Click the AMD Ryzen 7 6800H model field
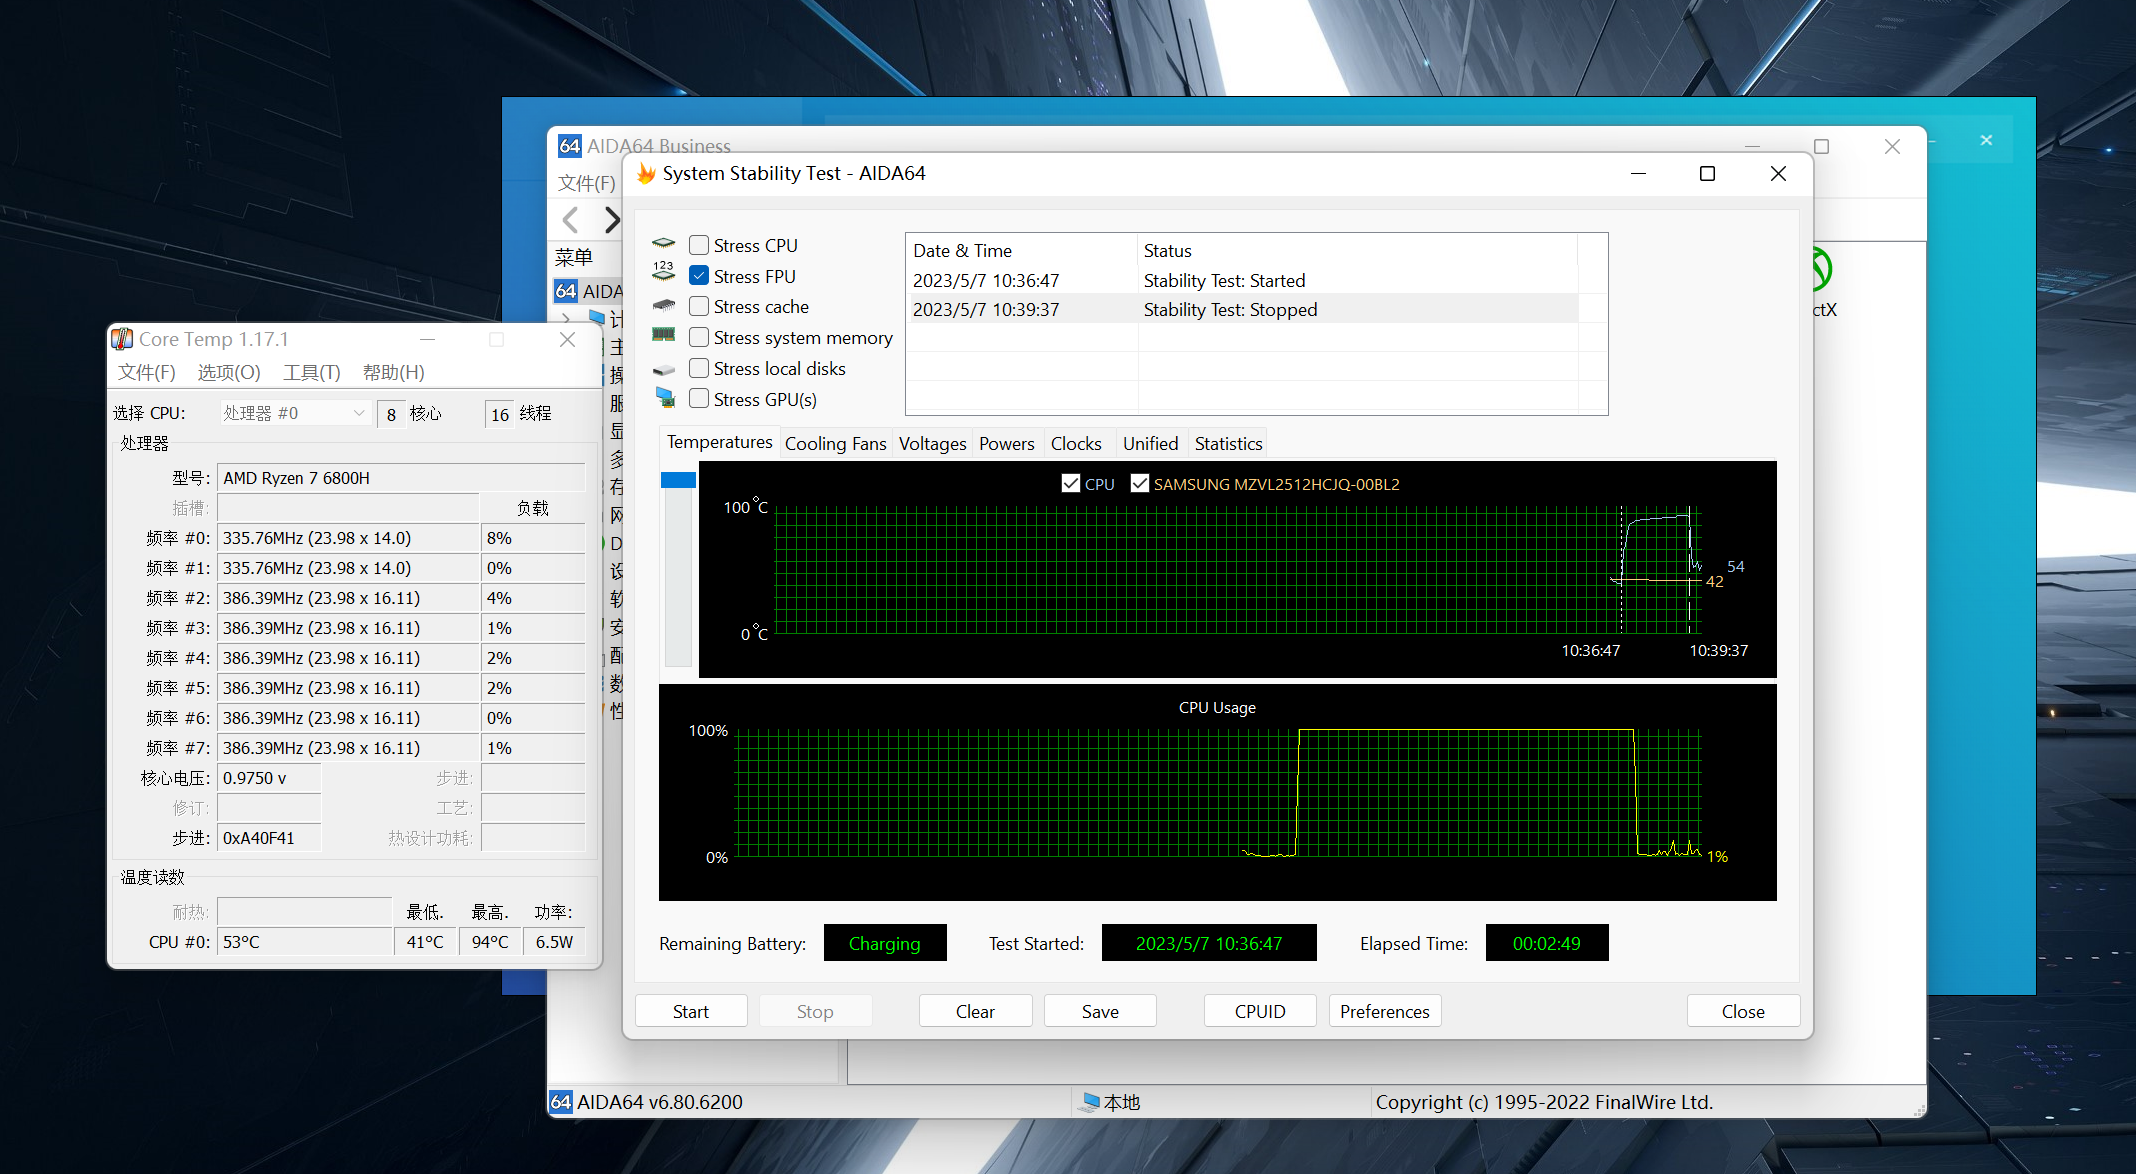2136x1174 pixels. [x=401, y=478]
